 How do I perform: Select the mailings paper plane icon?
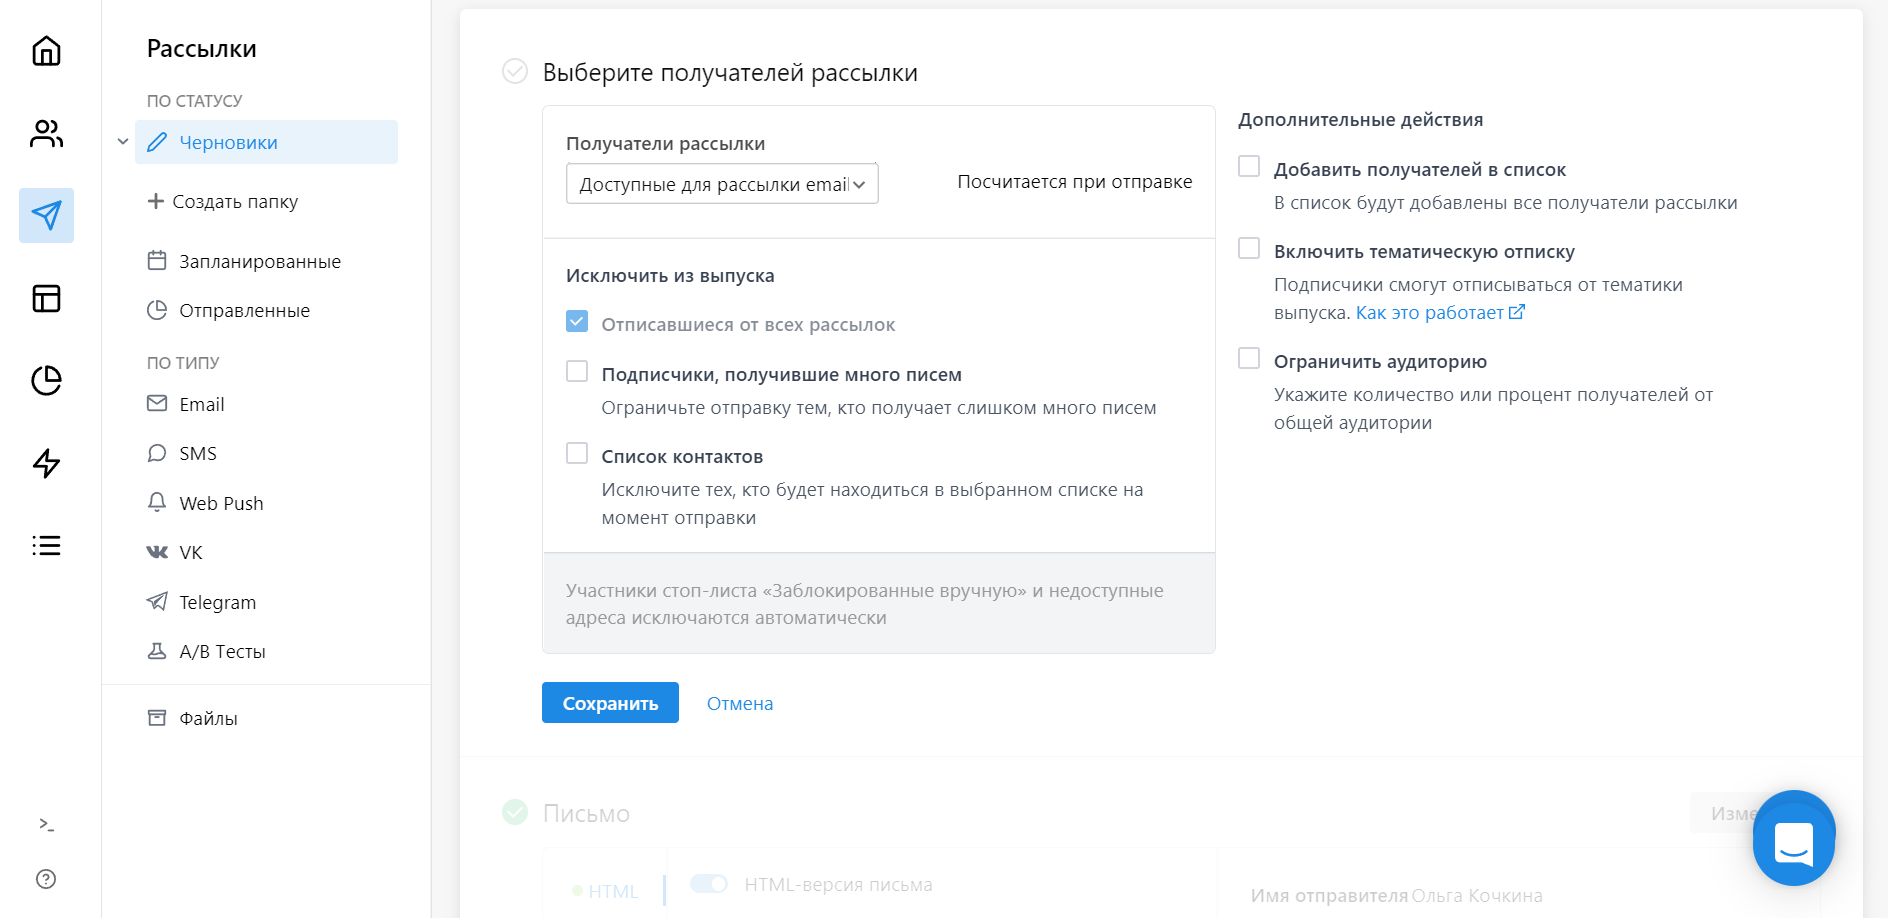pyautogui.click(x=46, y=215)
